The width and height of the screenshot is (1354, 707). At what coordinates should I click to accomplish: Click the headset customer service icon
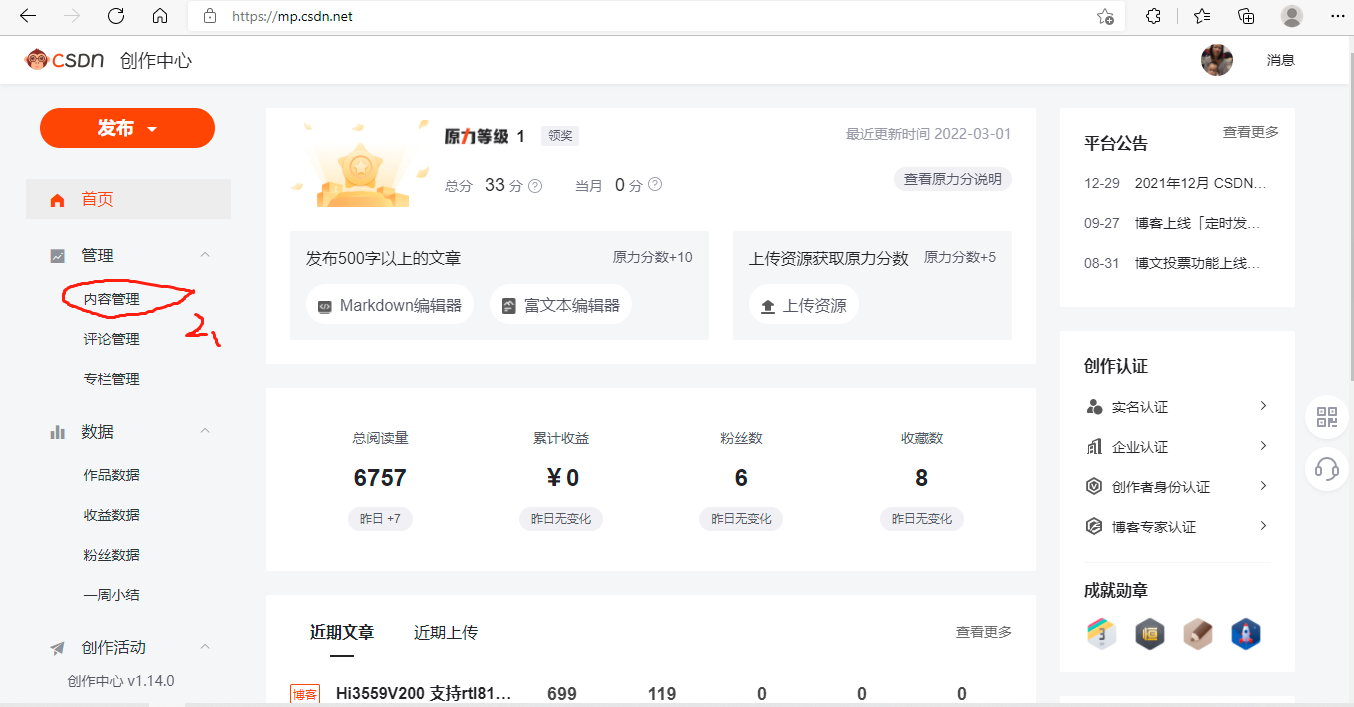tap(1327, 468)
